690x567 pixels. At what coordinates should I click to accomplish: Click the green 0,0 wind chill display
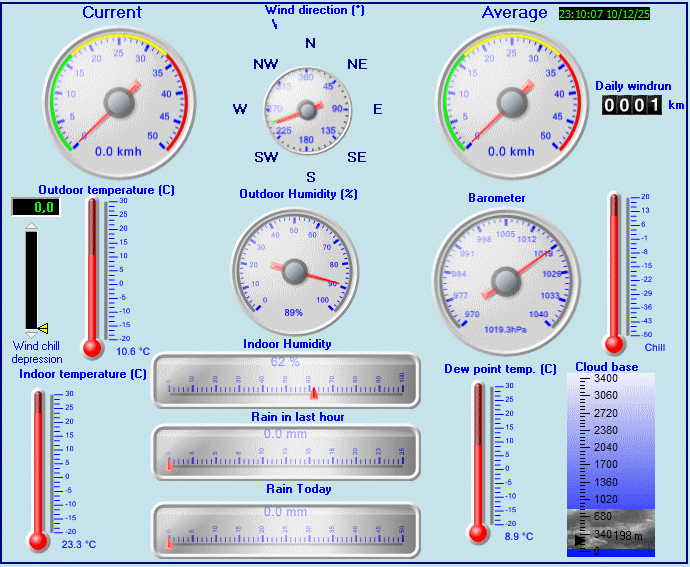pyautogui.click(x=35, y=207)
